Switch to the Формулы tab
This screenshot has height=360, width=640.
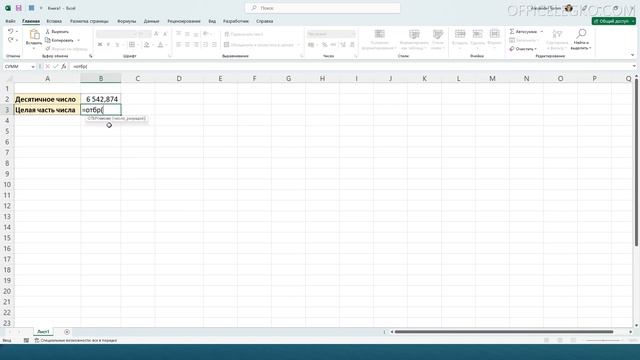click(127, 21)
